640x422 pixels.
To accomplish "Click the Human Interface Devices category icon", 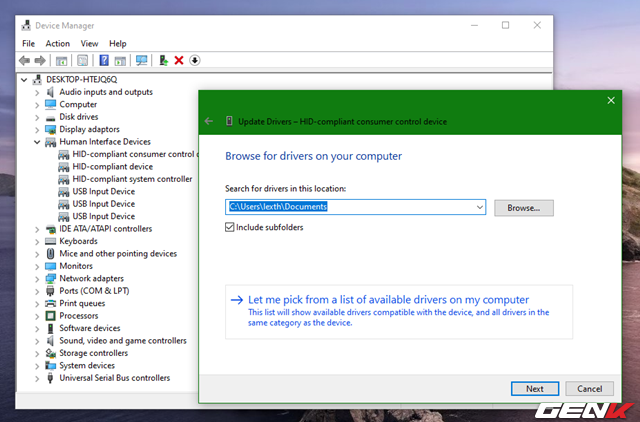I will (50, 142).
